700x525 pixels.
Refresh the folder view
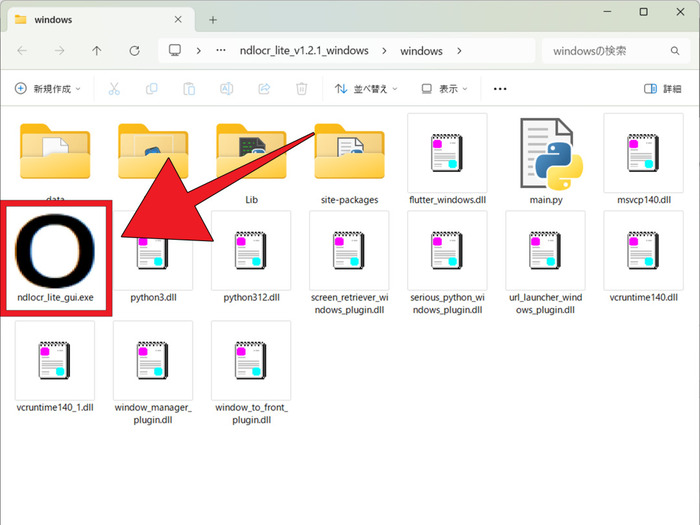point(134,51)
